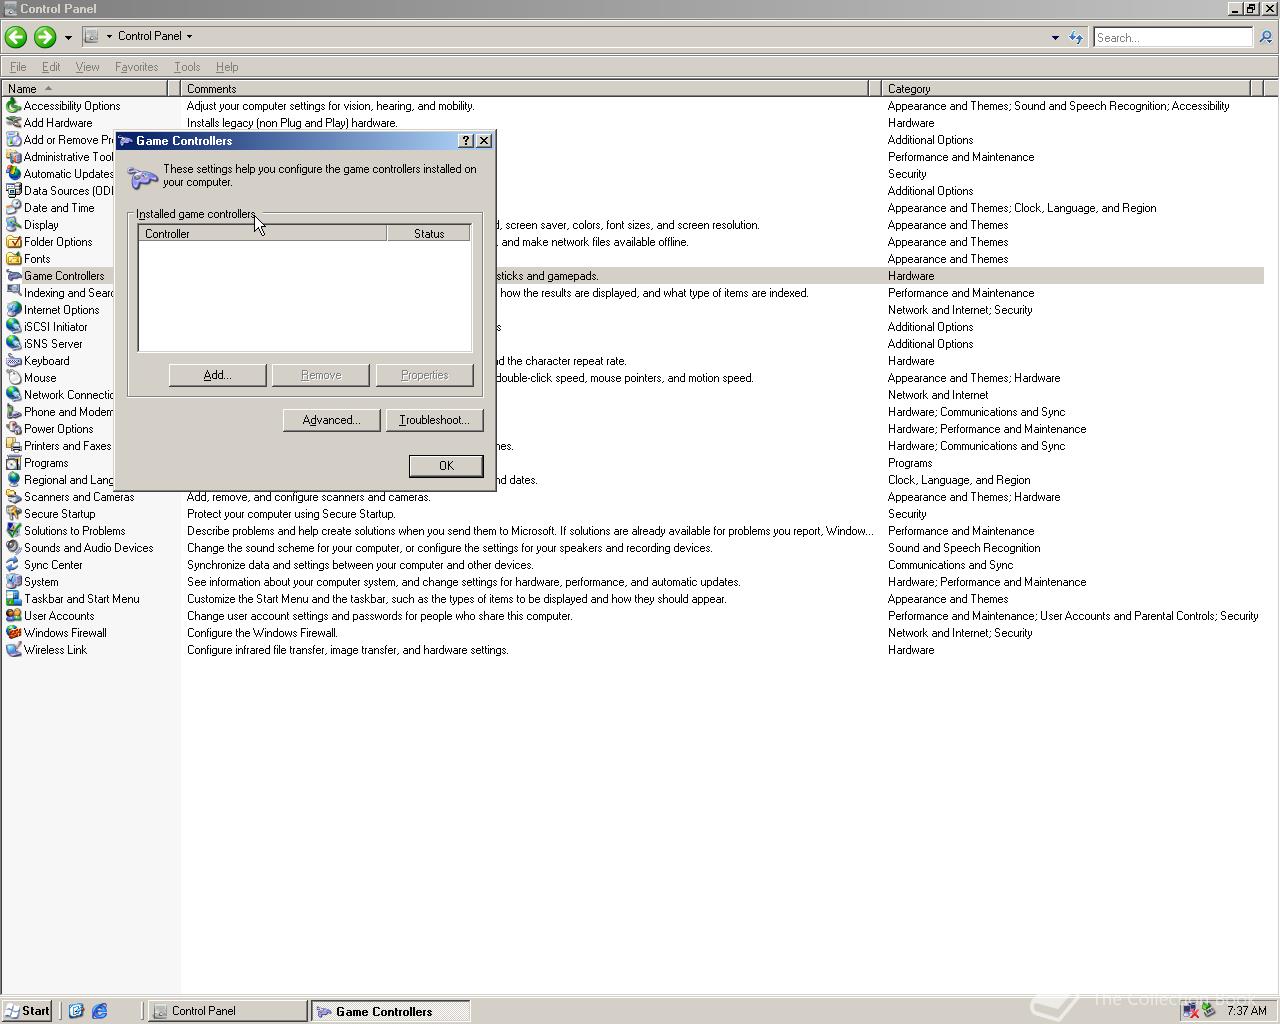Click the system tray clock 7:37 AM

coord(1247,1011)
